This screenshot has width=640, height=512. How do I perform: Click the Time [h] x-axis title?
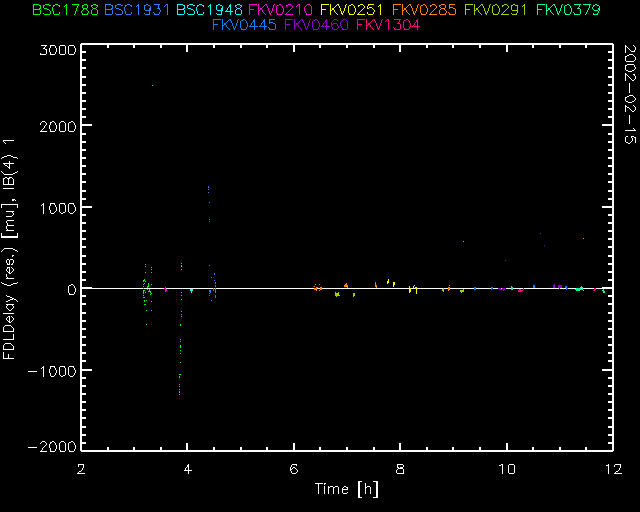(x=347, y=488)
